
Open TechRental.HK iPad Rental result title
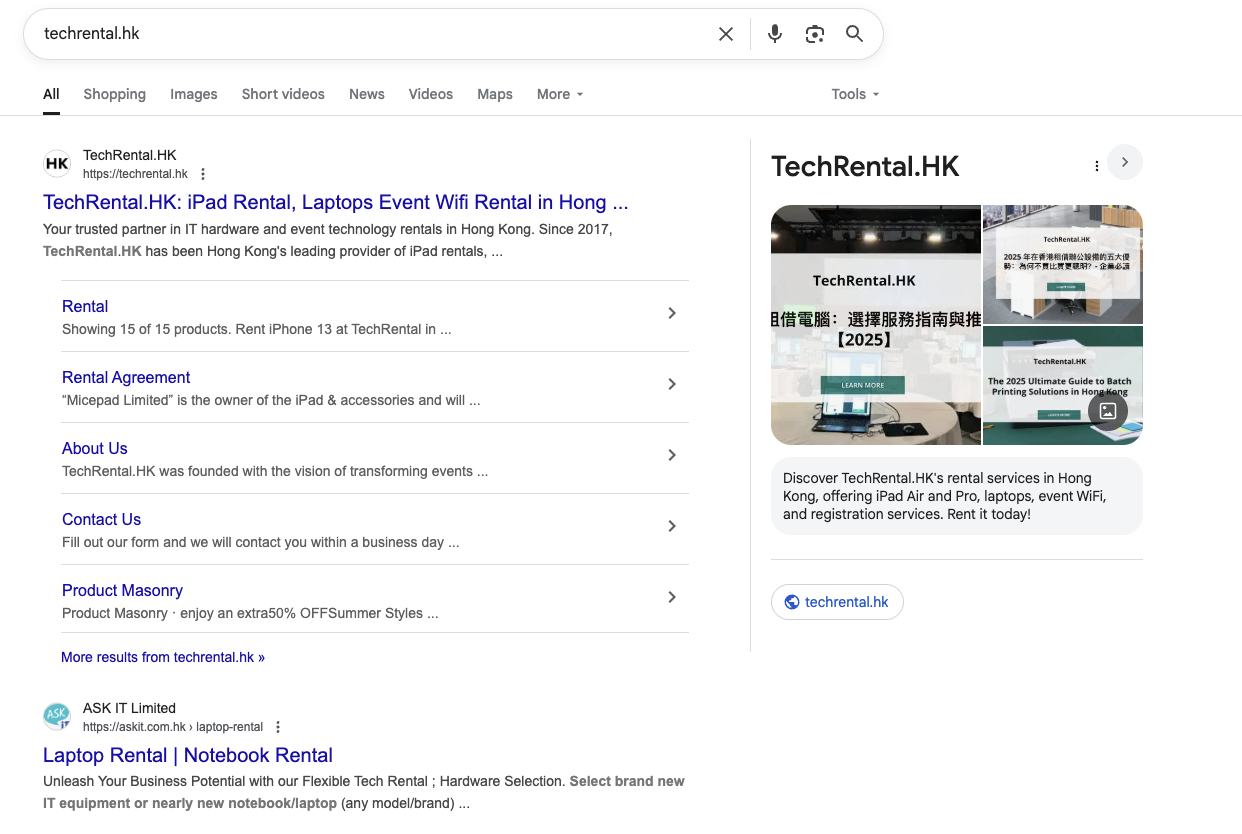[336, 202]
